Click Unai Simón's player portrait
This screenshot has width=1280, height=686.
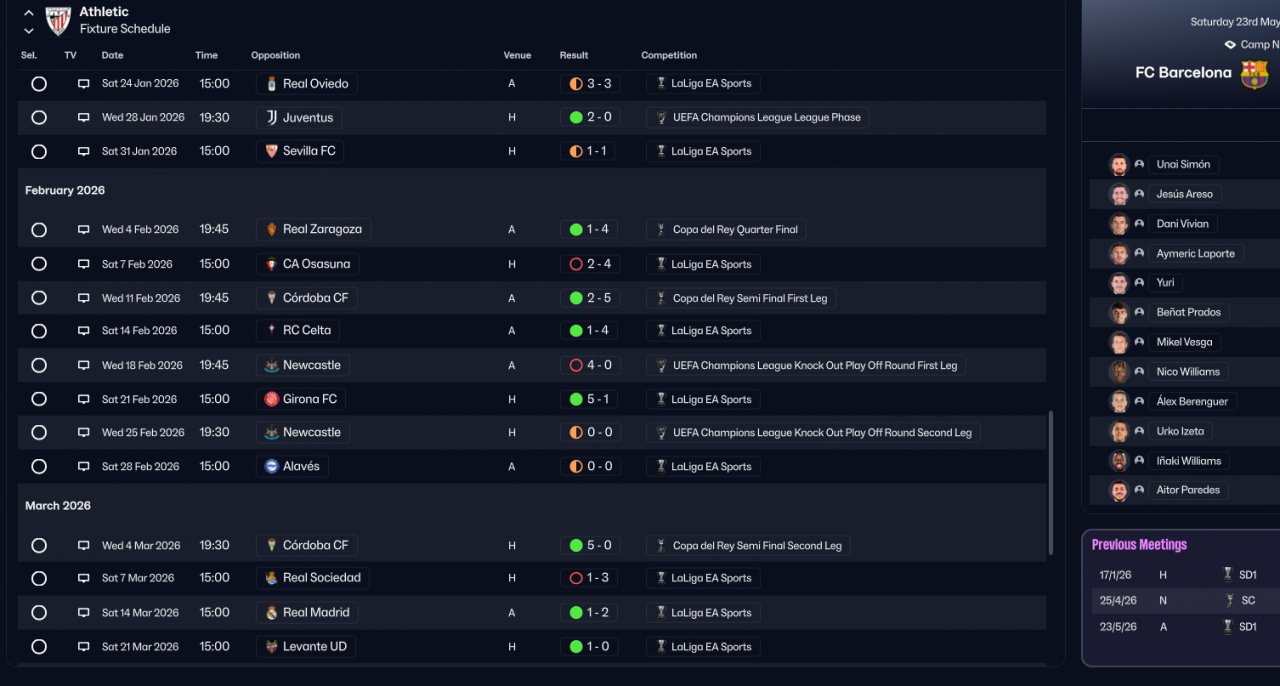[x=1119, y=165]
